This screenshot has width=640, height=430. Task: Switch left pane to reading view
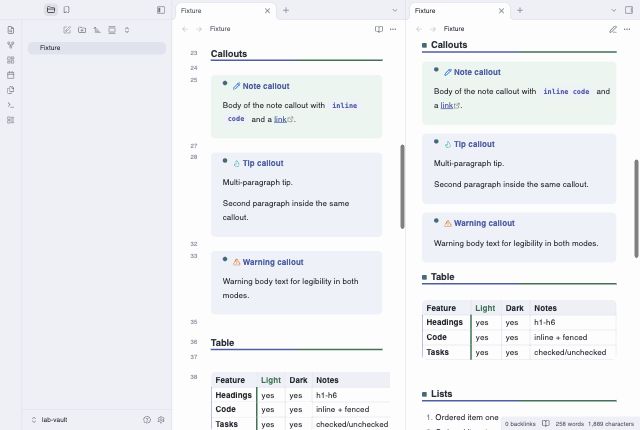click(x=379, y=29)
